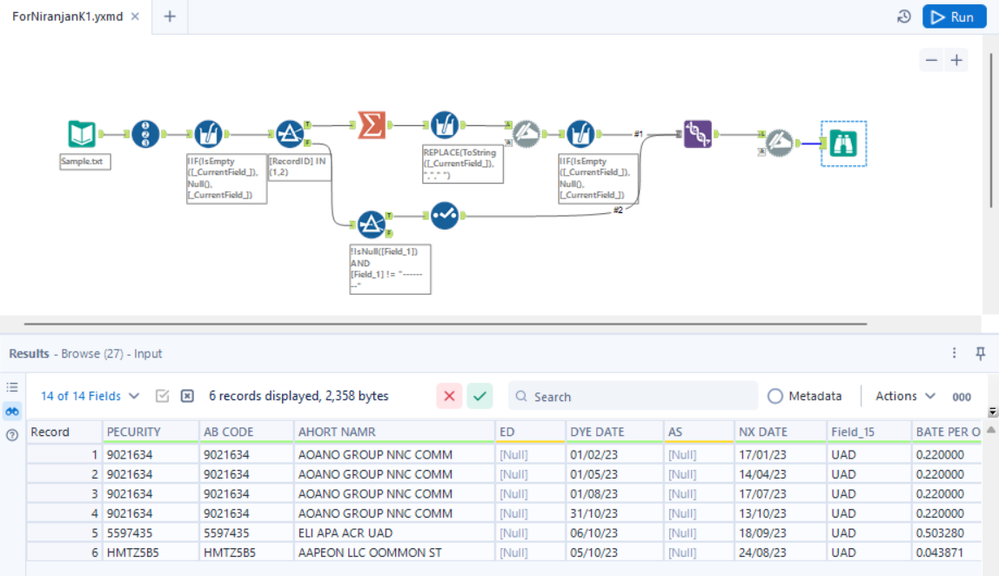Select the first Multi-Field Formula tool after Record ID

pyautogui.click(x=208, y=134)
